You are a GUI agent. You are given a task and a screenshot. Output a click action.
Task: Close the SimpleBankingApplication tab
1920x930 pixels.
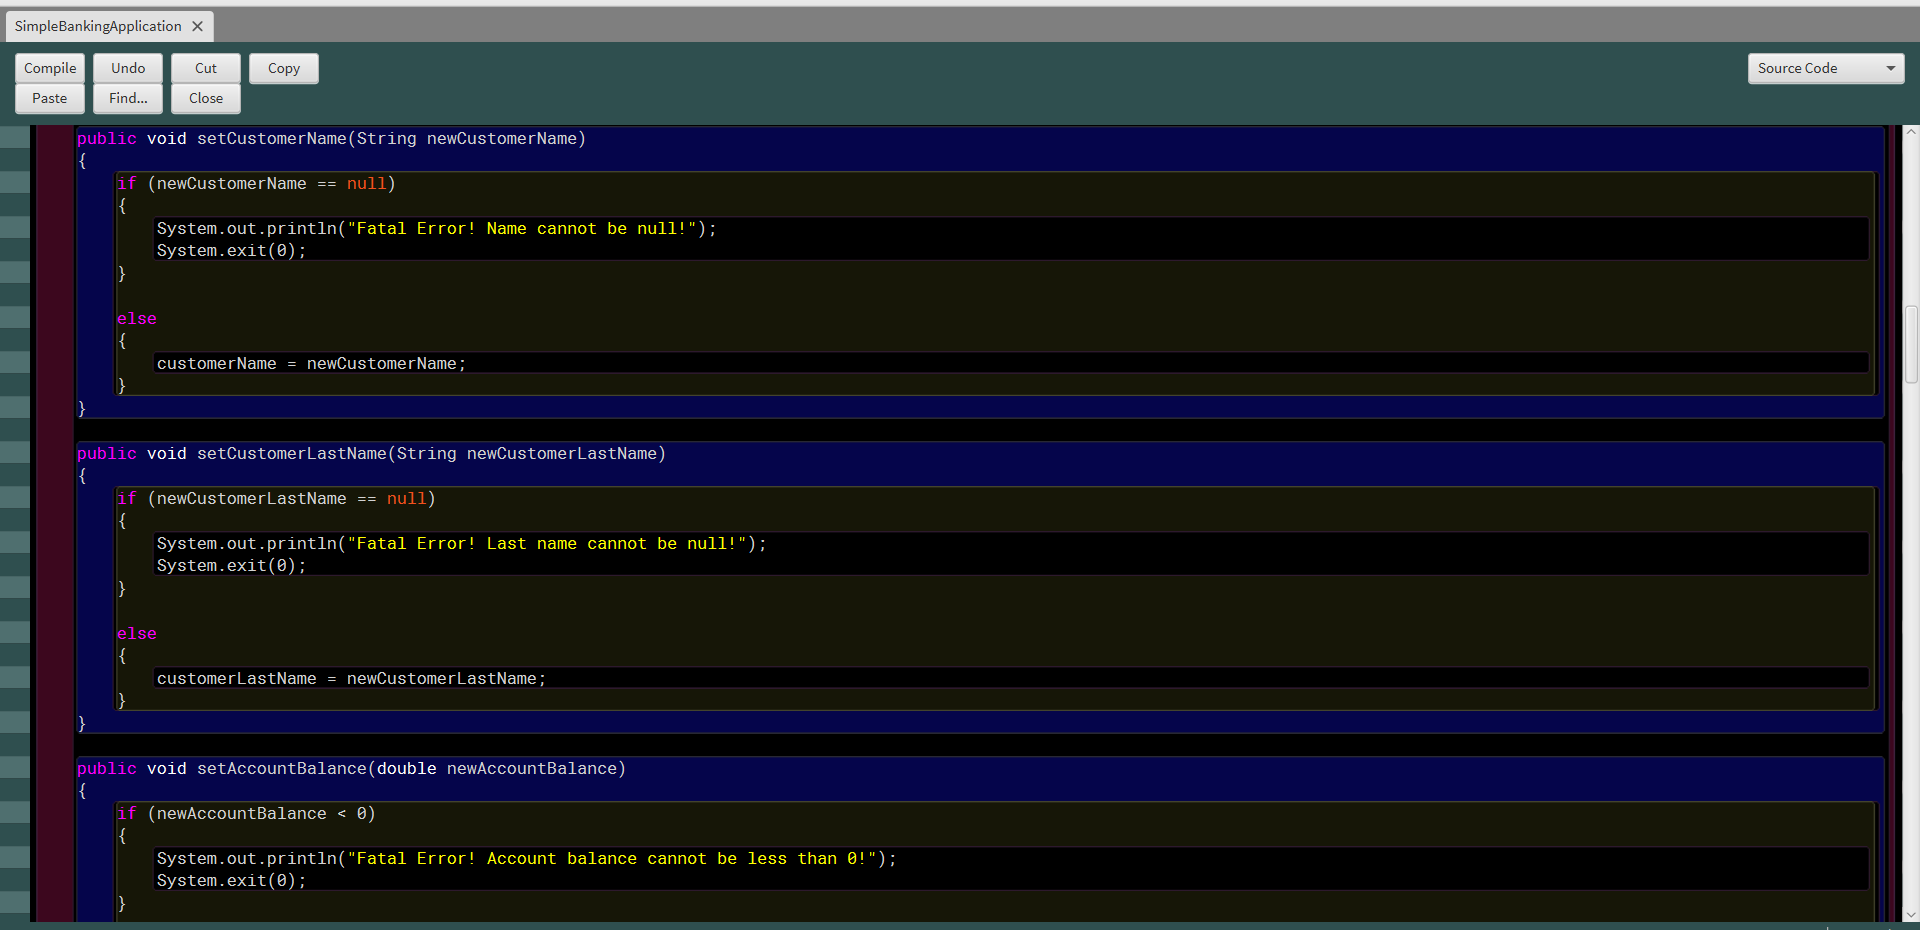coord(197,26)
